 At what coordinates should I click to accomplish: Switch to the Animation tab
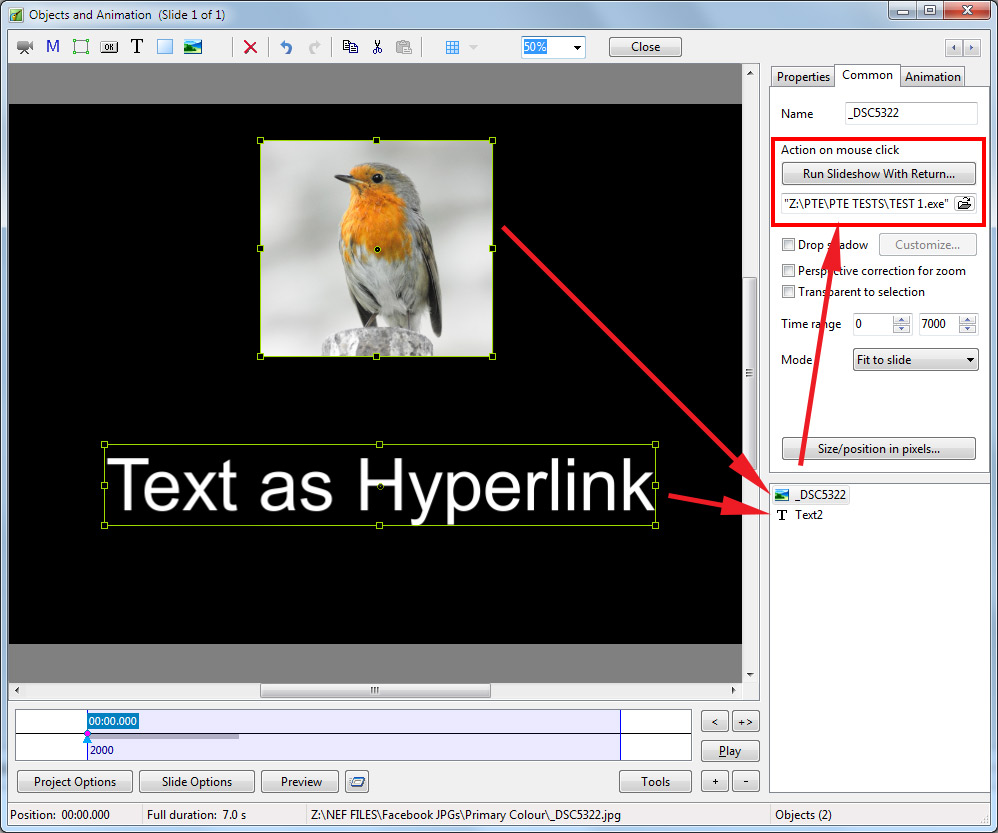(x=932, y=76)
